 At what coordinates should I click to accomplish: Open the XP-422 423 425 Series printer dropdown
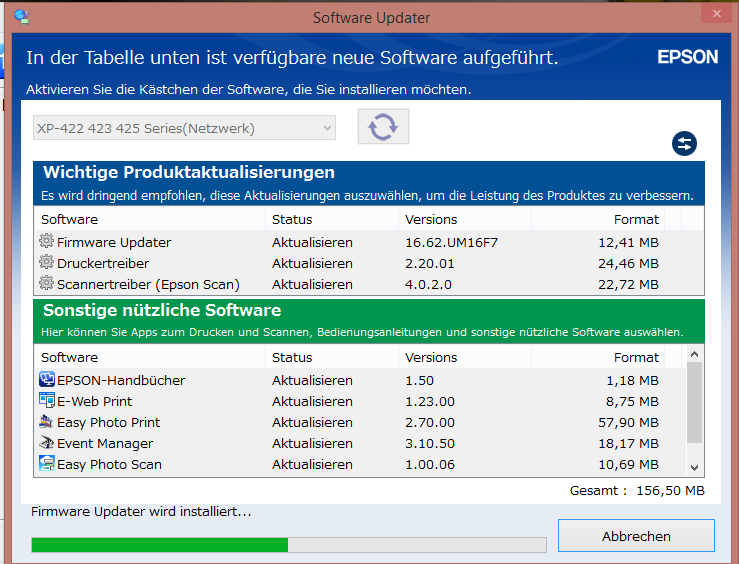pyautogui.click(x=184, y=128)
